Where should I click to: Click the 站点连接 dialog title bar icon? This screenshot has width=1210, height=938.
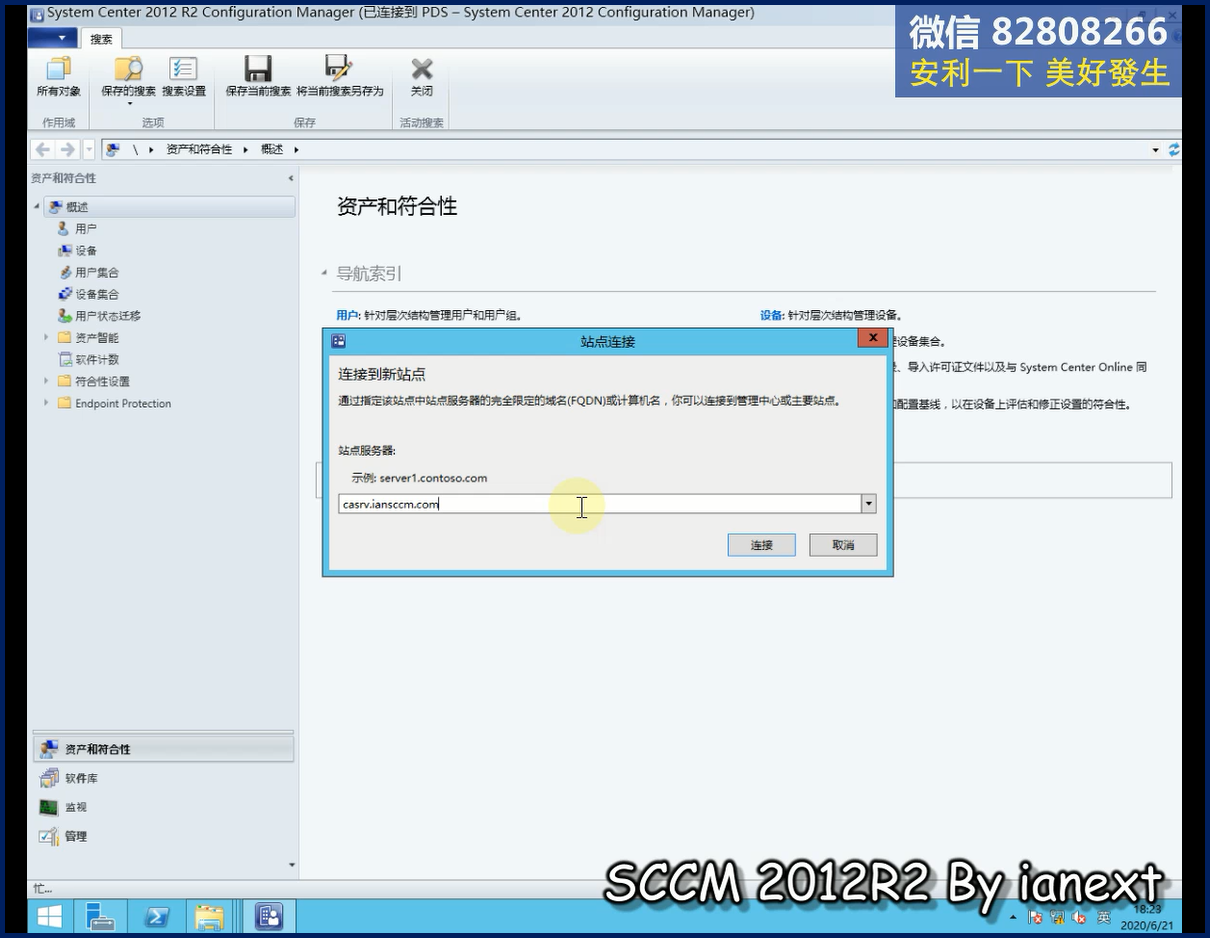tap(339, 341)
